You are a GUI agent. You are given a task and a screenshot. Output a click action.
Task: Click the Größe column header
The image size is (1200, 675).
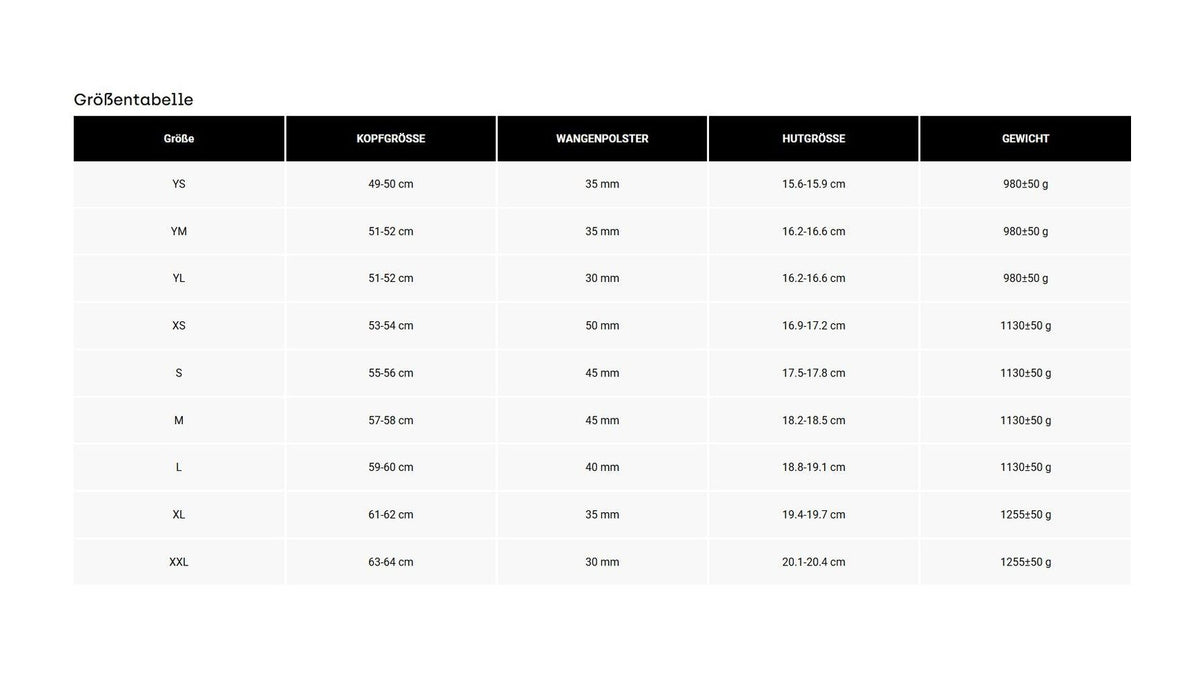click(x=179, y=139)
